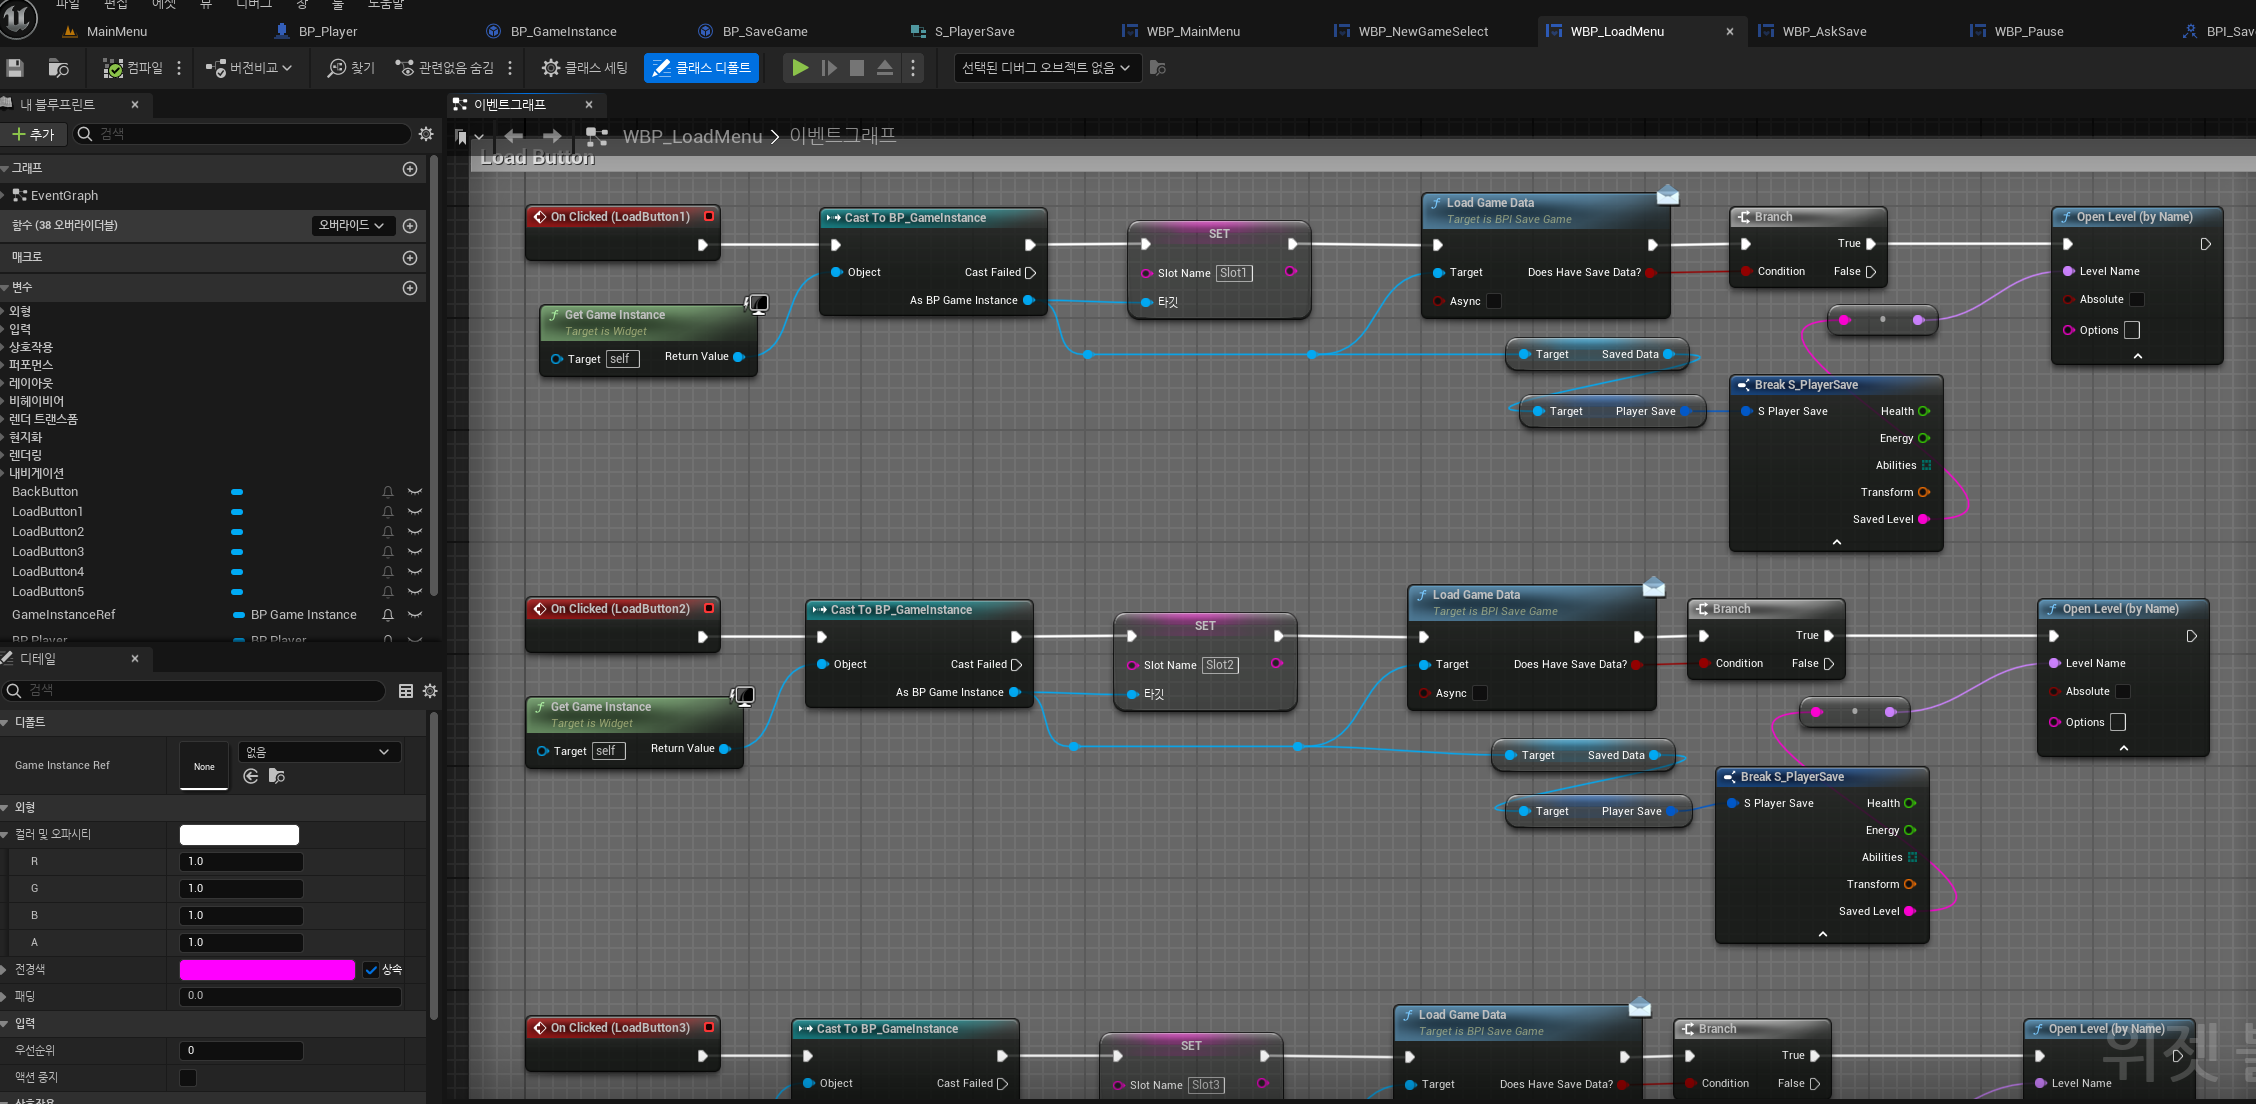Collapse first Break S_PlayerSave node arrow
2256x1104 pixels.
tap(1837, 542)
